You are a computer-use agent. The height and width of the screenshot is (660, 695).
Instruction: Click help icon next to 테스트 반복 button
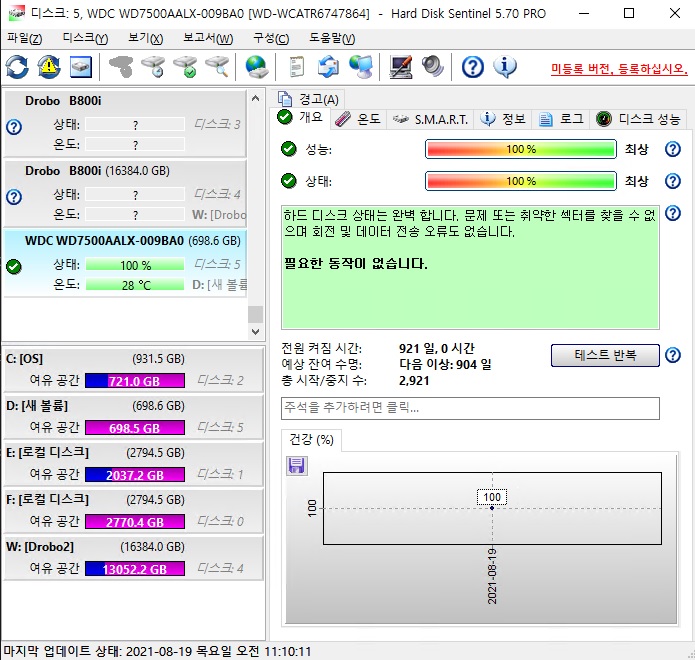[x=673, y=355]
